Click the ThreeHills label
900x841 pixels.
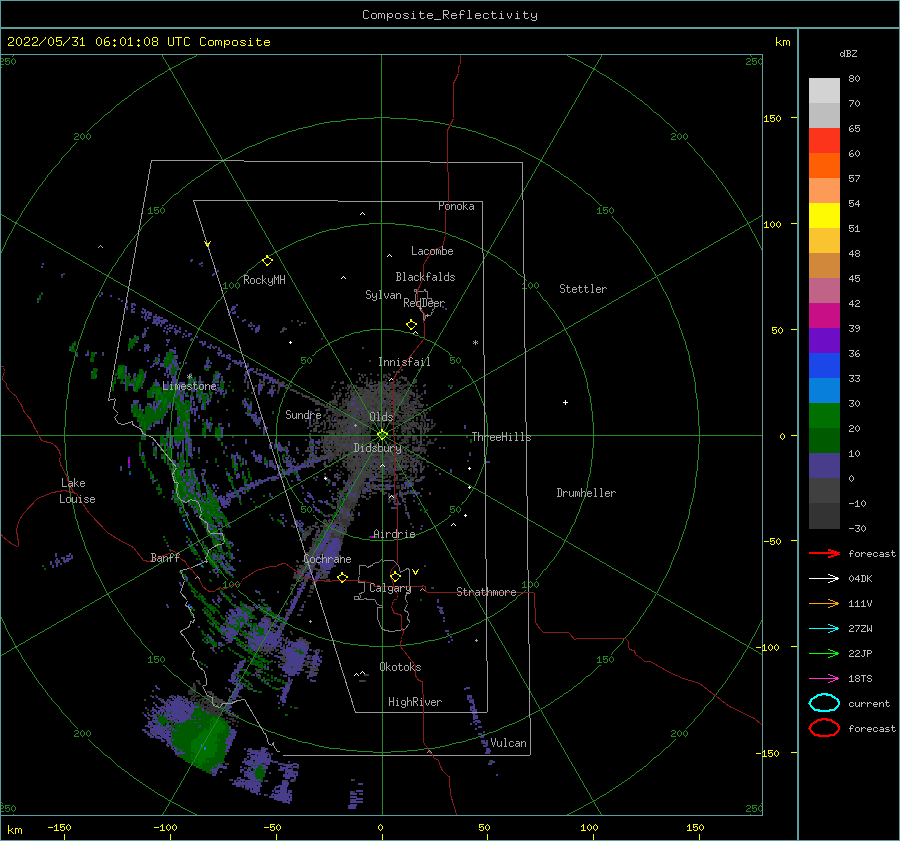pyautogui.click(x=502, y=437)
